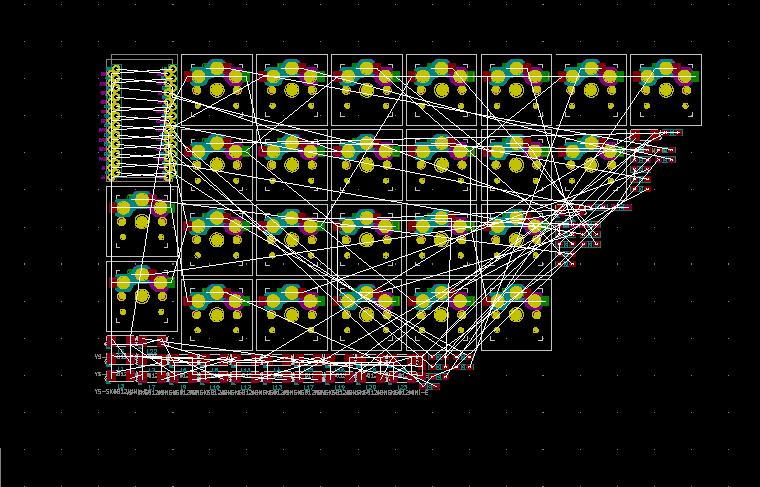Click the L7 reference label

(152, 387)
